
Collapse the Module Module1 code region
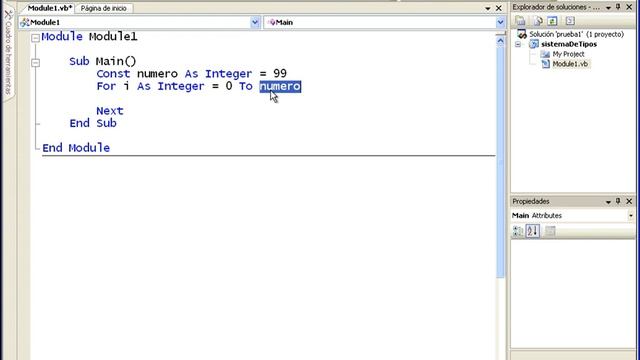(36, 38)
